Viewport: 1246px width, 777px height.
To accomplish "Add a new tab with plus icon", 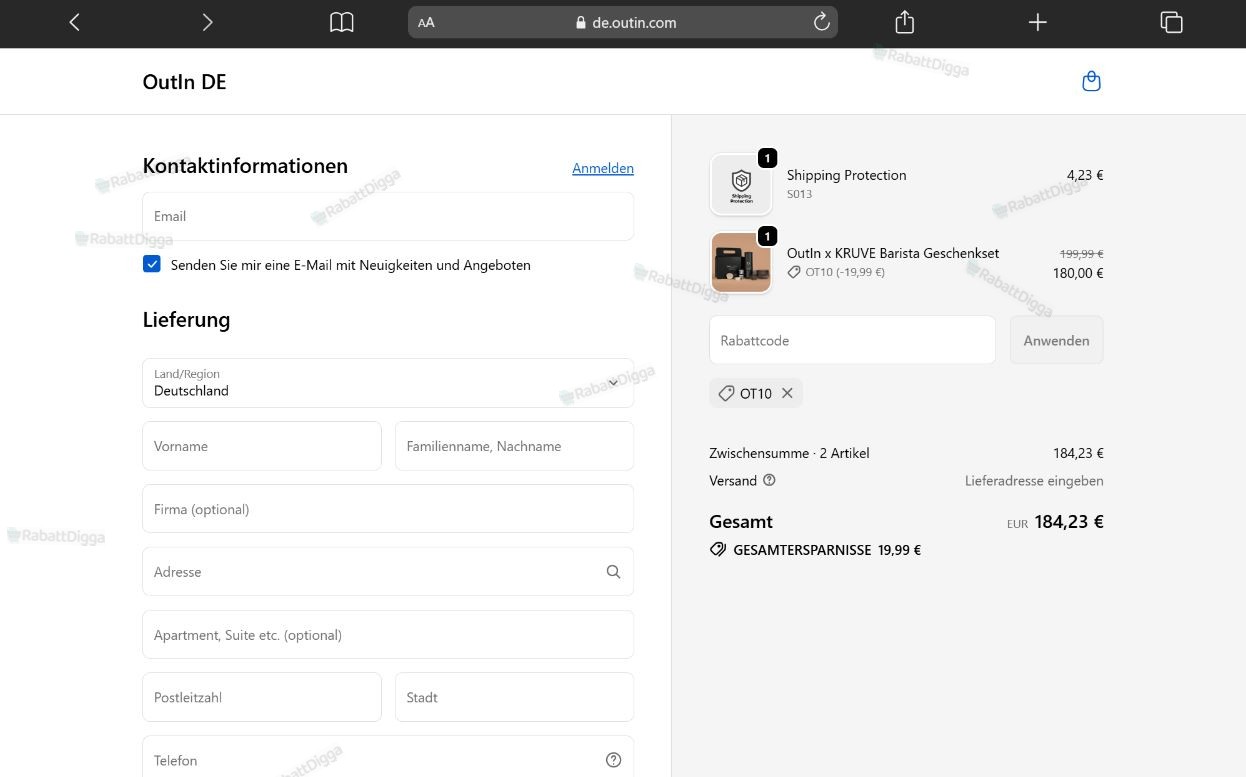I will click(1037, 22).
